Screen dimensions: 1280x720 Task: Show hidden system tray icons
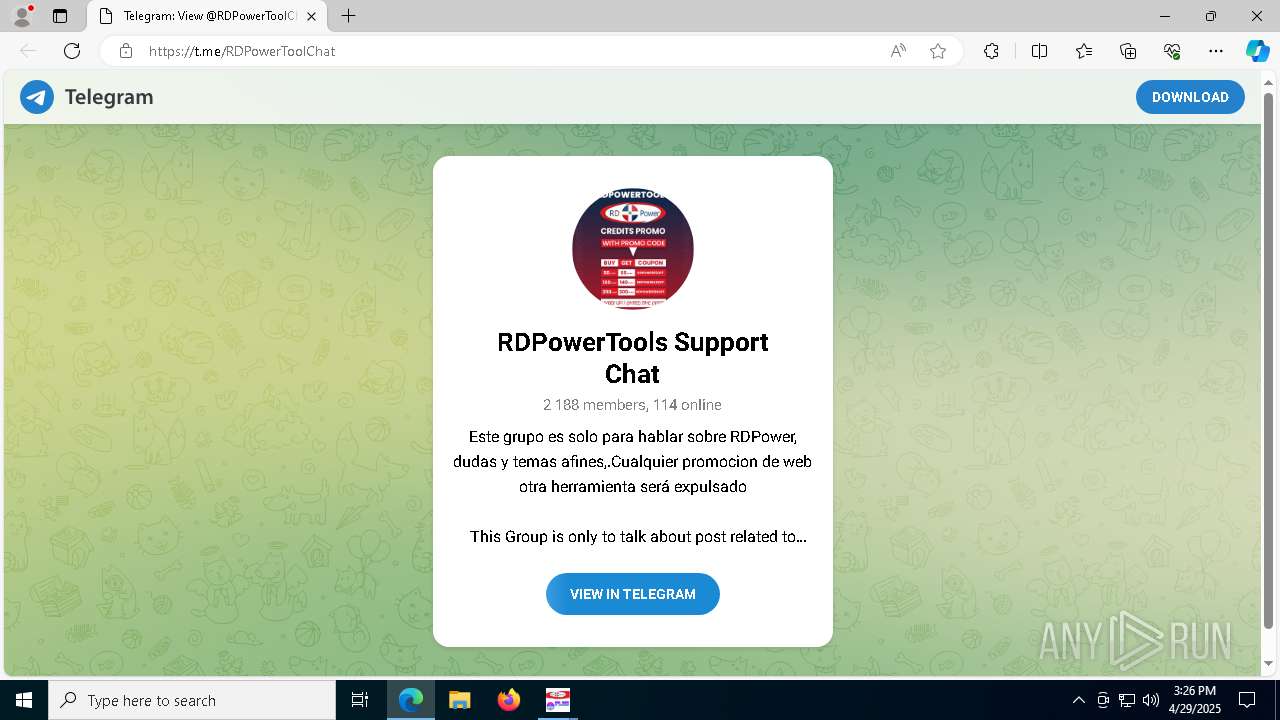tap(1078, 700)
